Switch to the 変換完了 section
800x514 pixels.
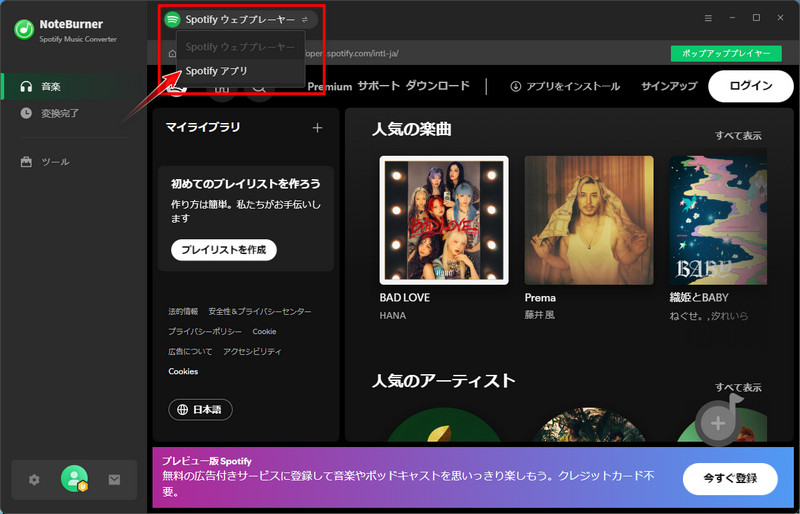tap(61, 113)
